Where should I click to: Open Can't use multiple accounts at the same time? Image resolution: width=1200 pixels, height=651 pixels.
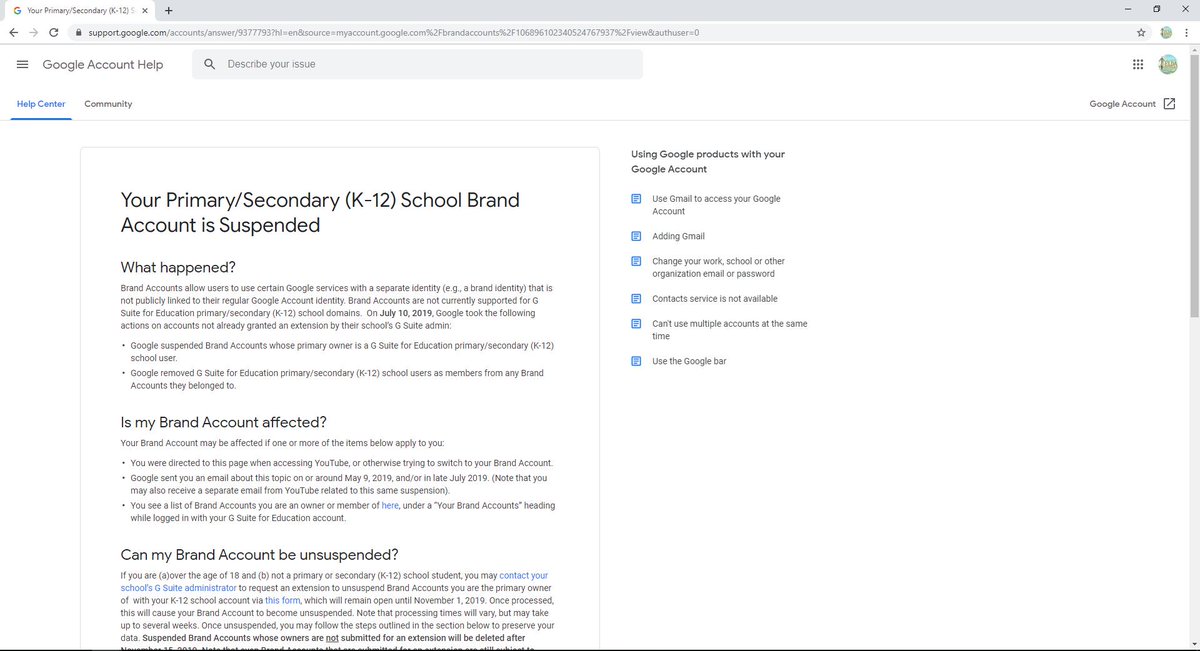click(729, 330)
